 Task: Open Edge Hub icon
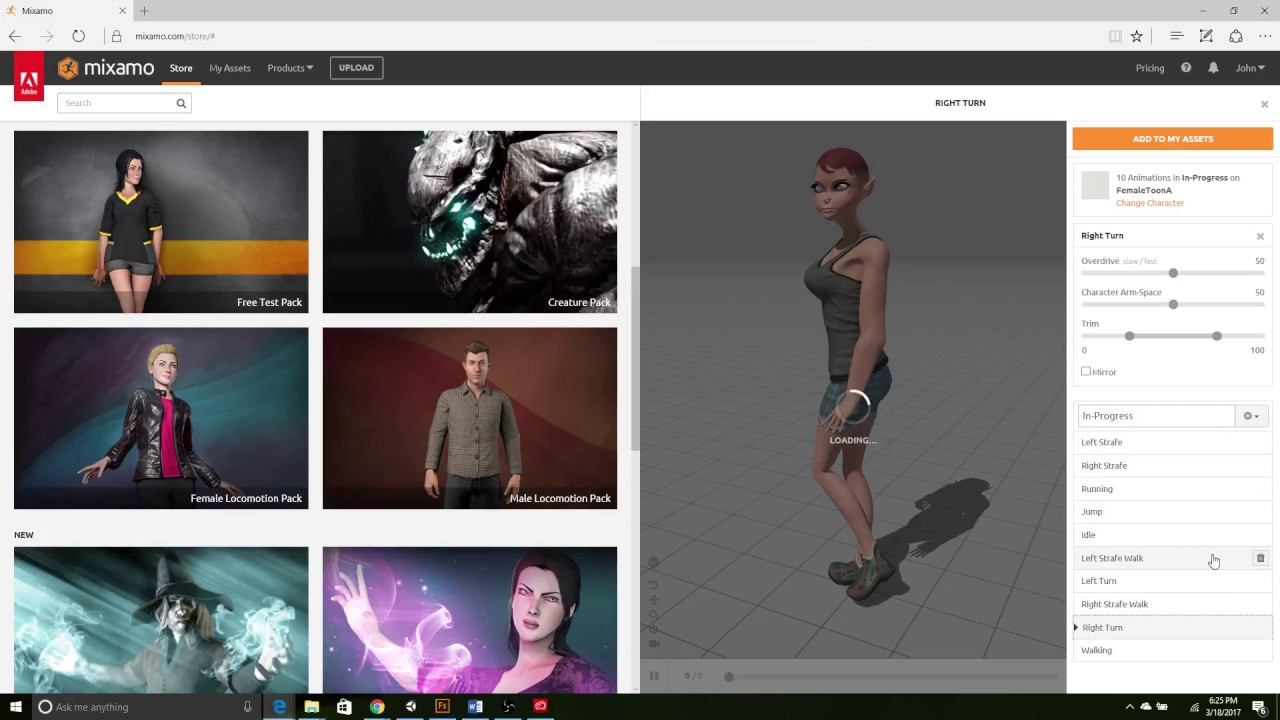(x=1177, y=36)
